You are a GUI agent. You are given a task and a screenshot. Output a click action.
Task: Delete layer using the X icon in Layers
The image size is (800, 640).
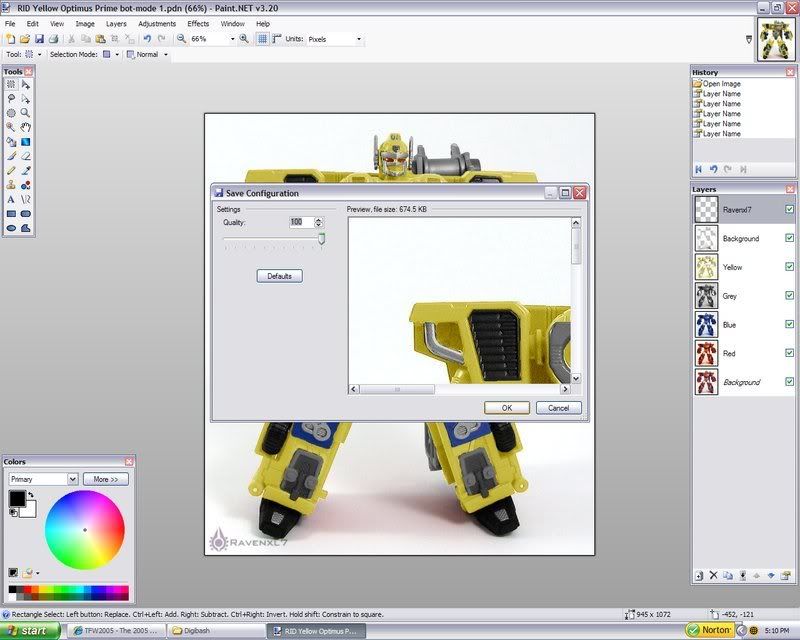tap(713, 576)
